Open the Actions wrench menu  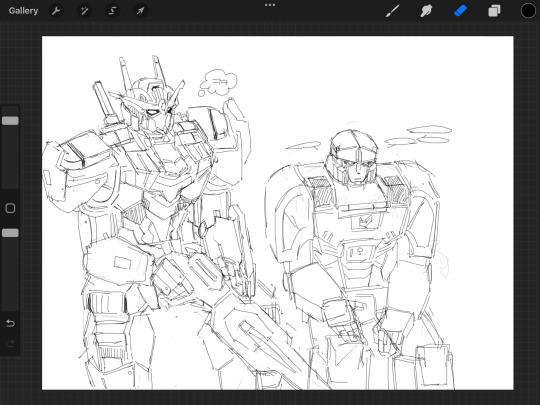(x=56, y=11)
